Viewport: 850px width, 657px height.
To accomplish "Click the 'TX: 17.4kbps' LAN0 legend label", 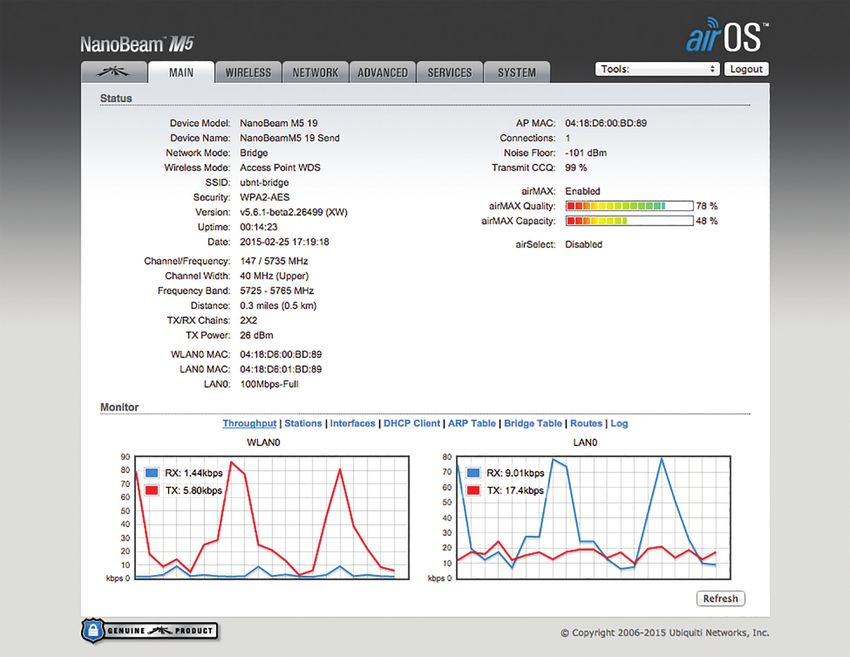I will tap(515, 490).
